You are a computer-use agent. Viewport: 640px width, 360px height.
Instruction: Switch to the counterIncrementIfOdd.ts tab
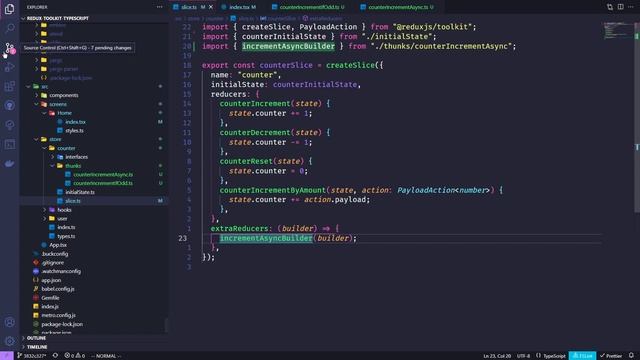pos(309,7)
